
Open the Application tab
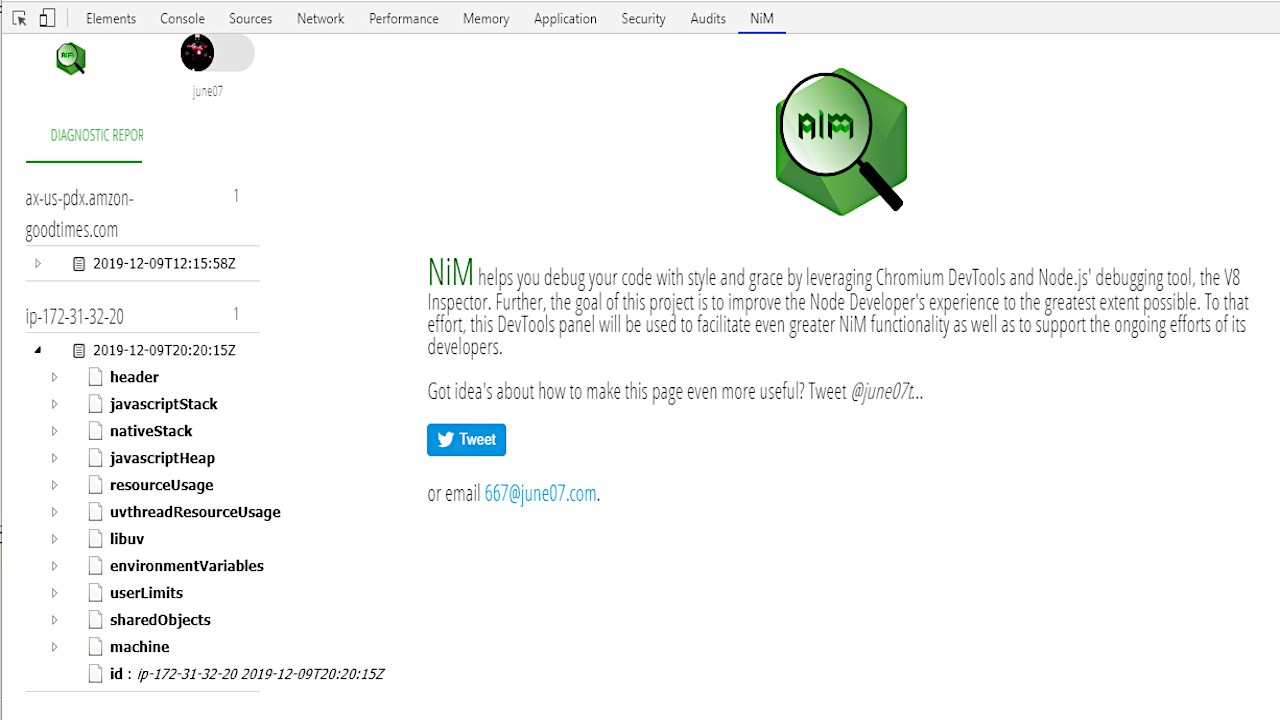click(x=565, y=18)
